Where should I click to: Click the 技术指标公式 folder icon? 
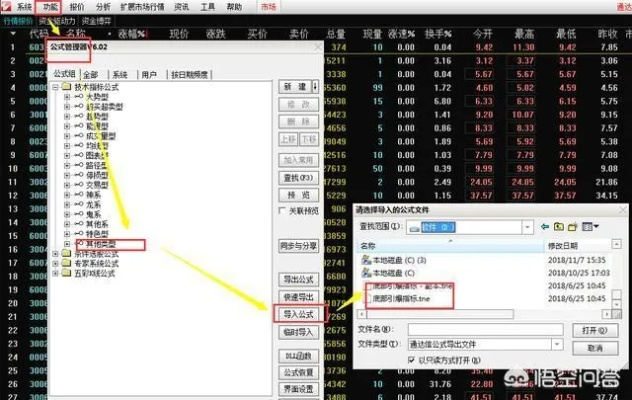[67, 87]
